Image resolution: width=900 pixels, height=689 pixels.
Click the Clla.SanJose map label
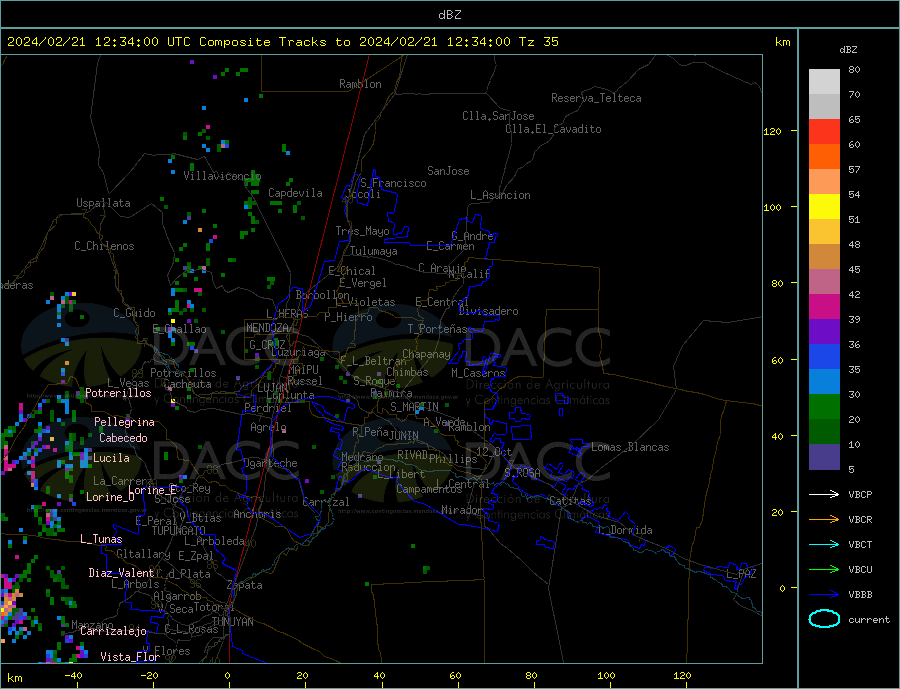tap(498, 116)
